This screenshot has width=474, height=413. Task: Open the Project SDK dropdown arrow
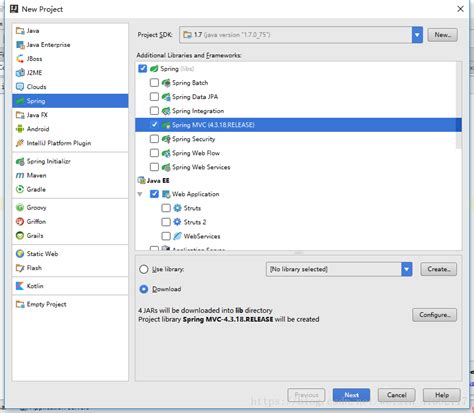point(417,35)
